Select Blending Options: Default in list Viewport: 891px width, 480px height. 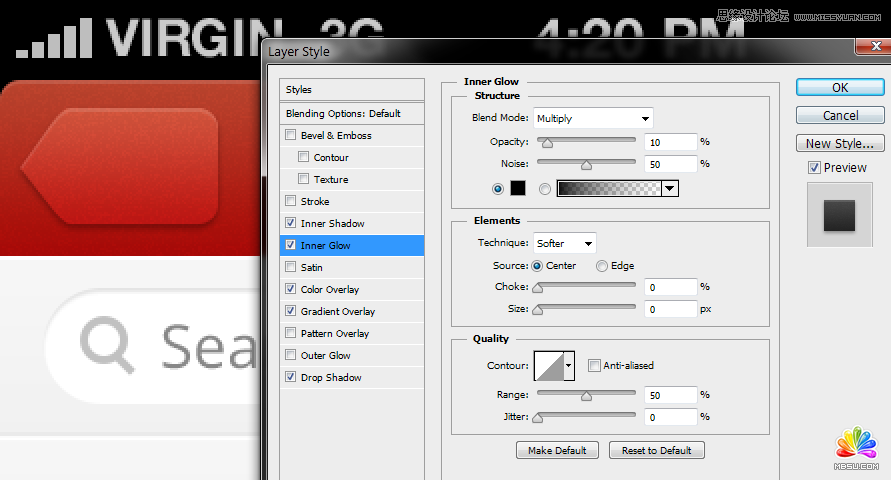click(x=343, y=114)
